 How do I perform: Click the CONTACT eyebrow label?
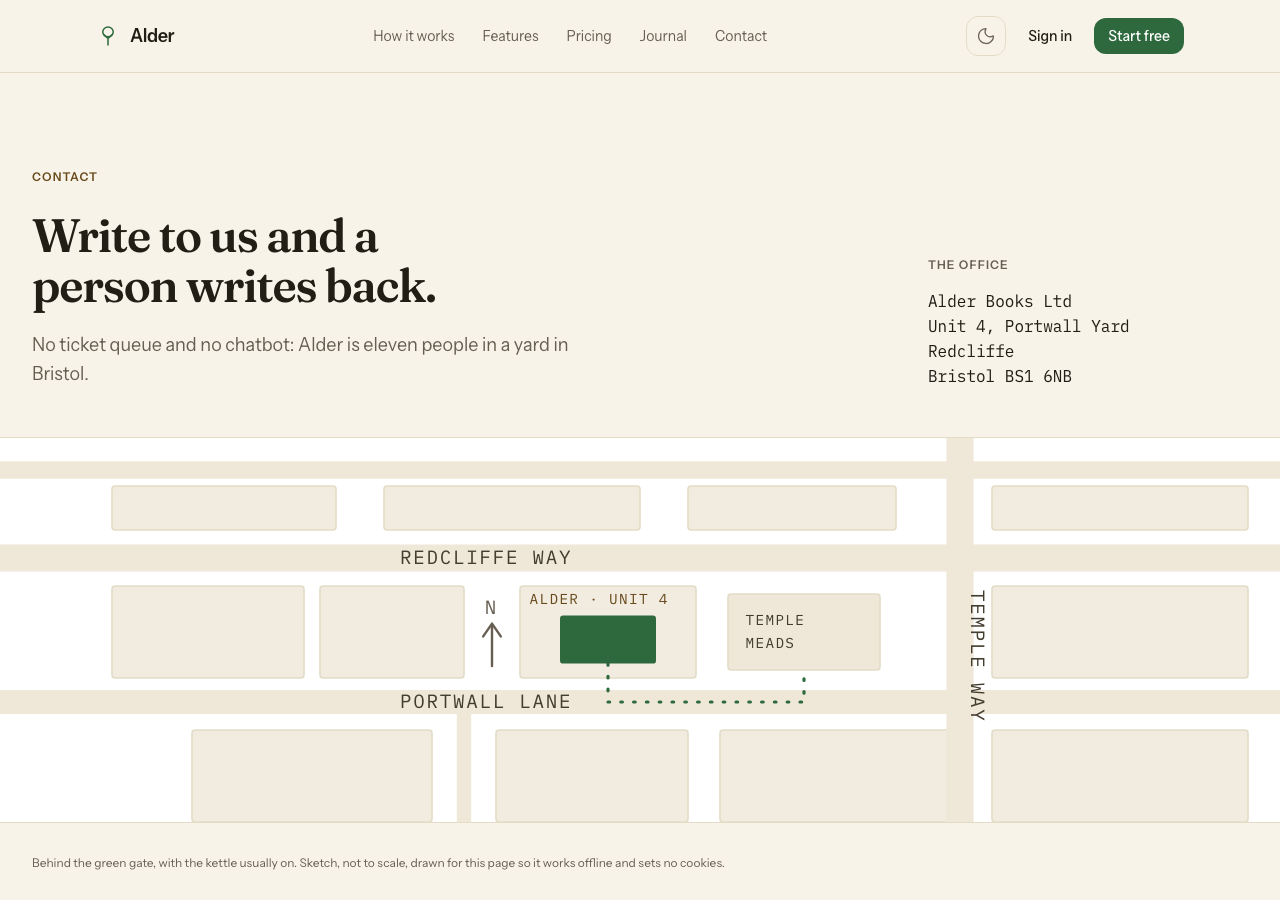tap(65, 177)
